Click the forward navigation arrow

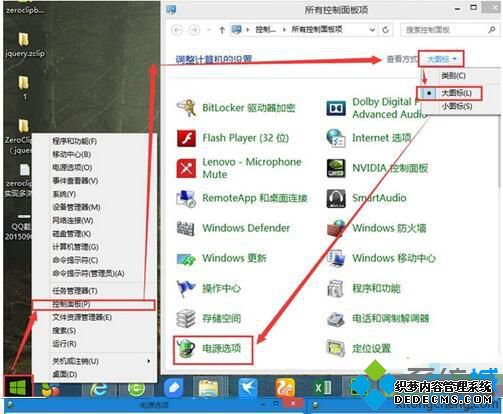(x=194, y=30)
